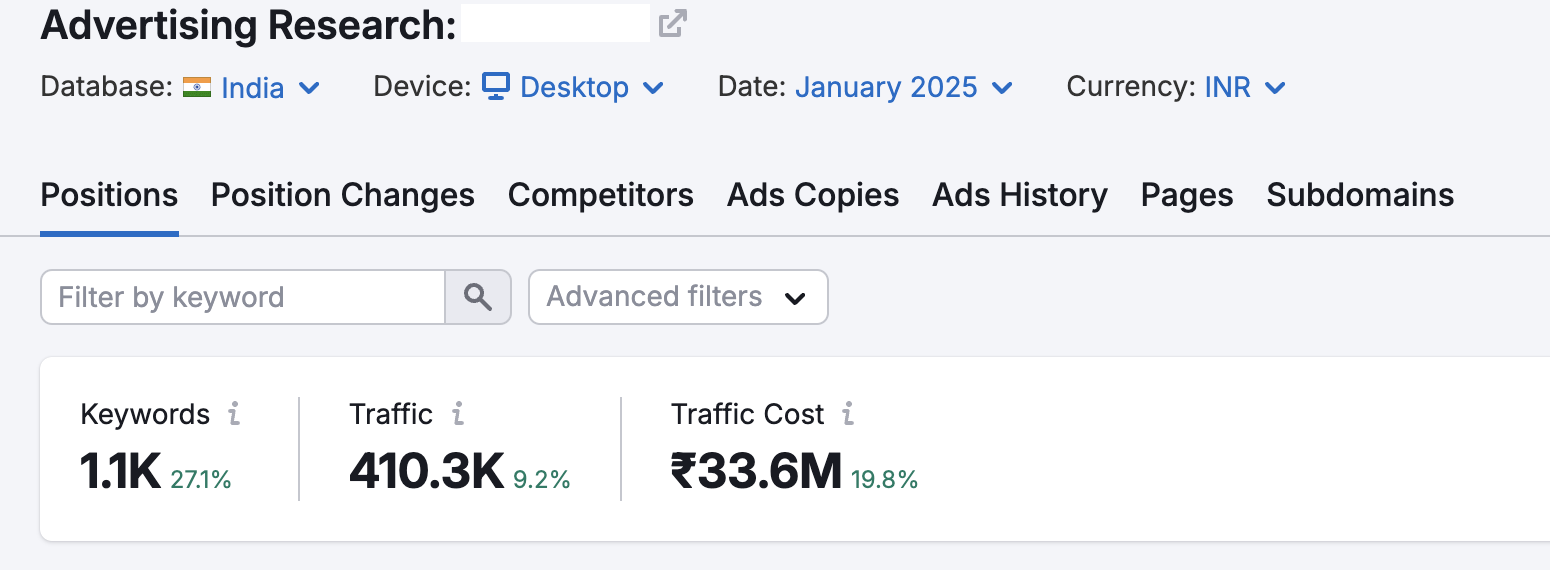Show info tooltip next to Keywords
Viewport: 1550px width, 570px height.
[234, 414]
